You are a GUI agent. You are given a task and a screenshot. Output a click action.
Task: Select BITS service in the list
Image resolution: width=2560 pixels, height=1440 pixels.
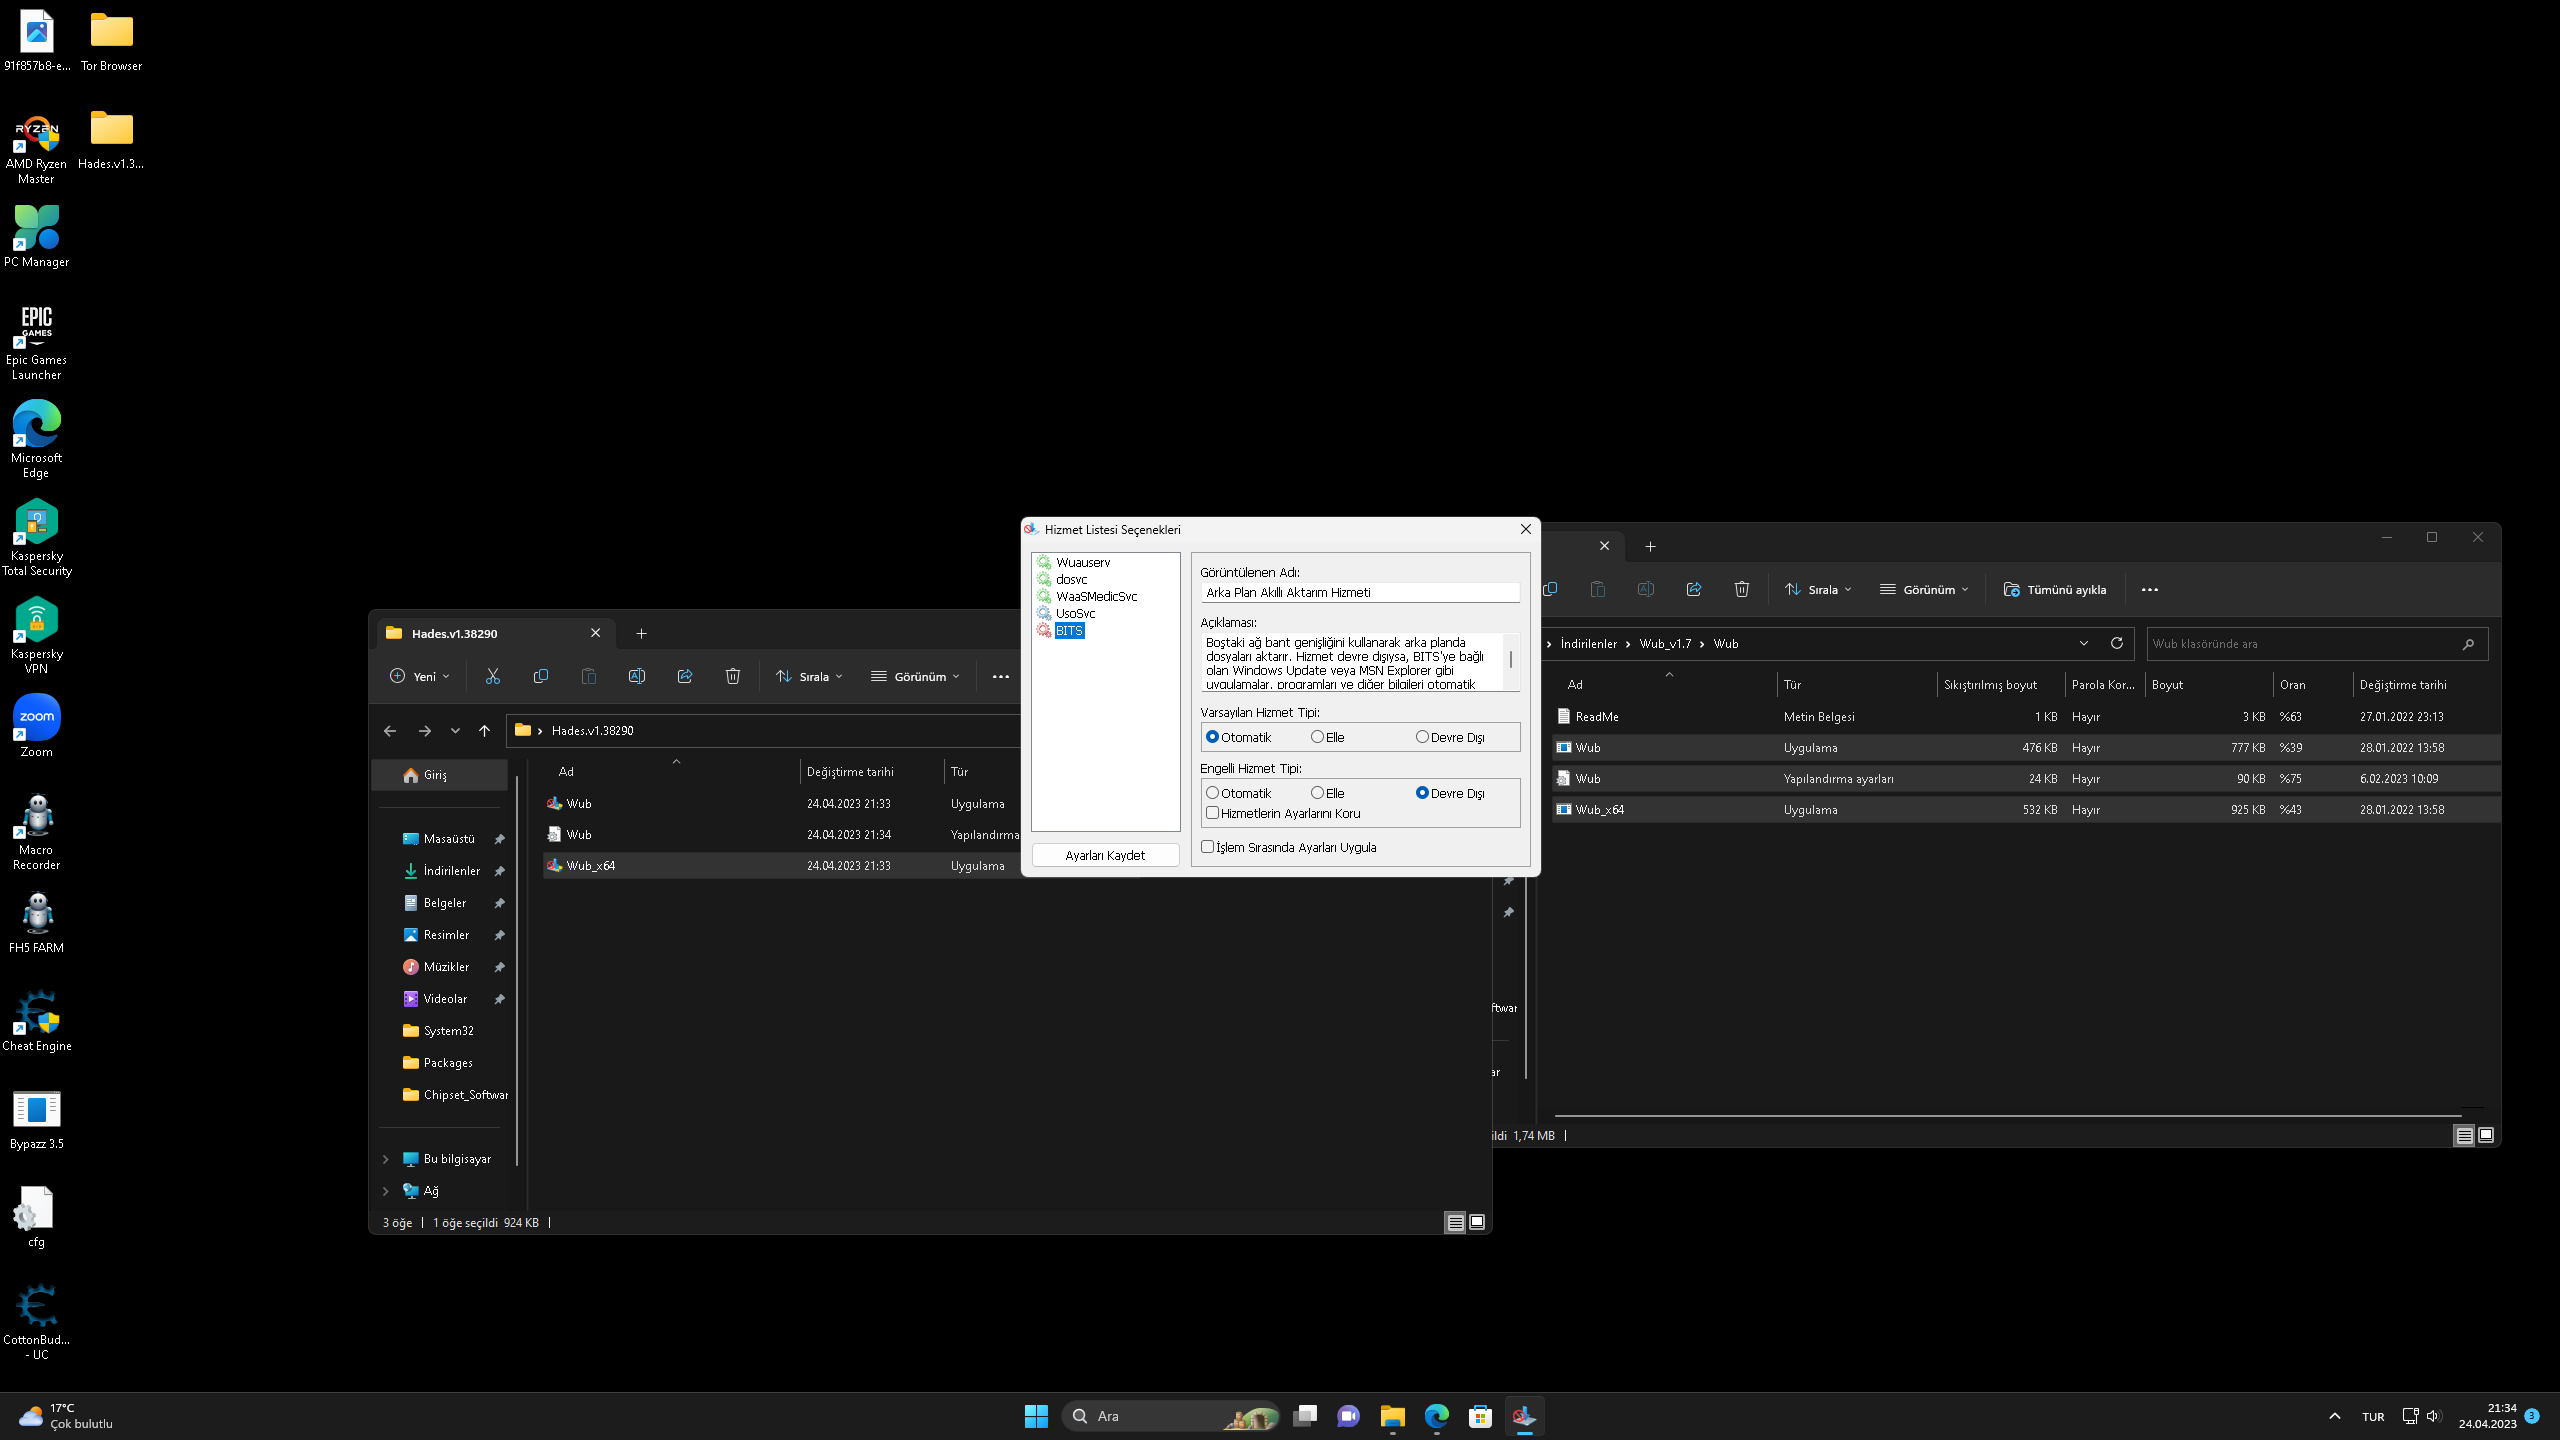pos(1069,630)
